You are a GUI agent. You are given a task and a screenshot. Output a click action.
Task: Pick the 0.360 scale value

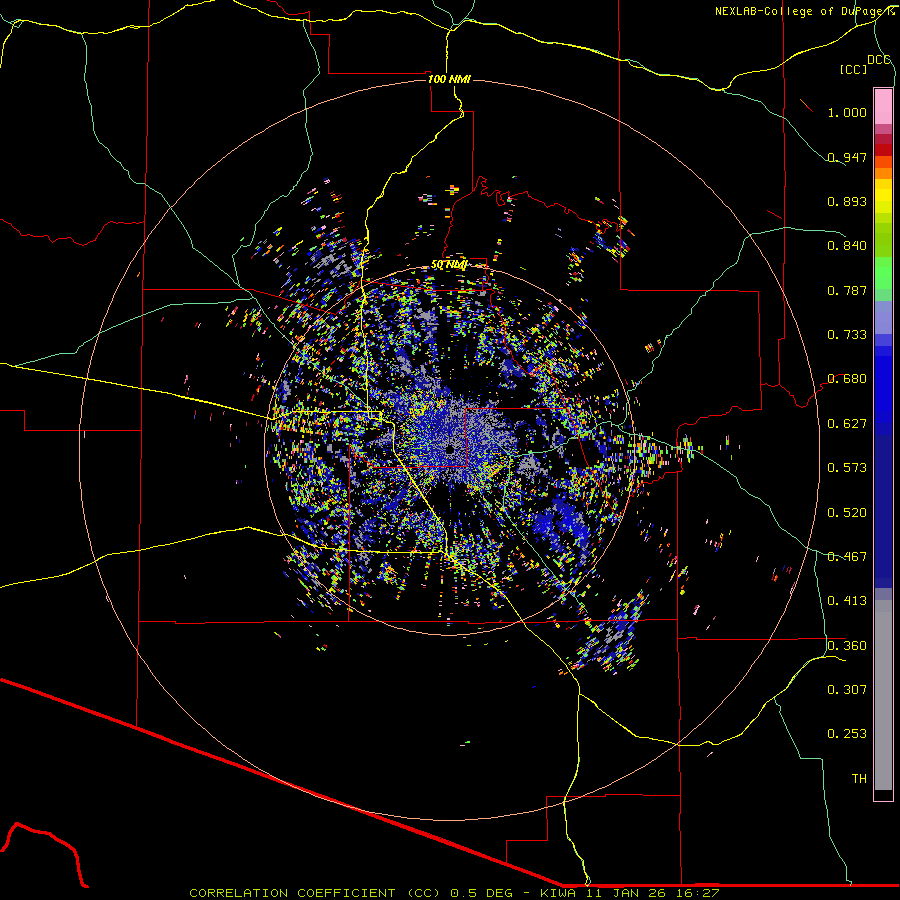coord(847,646)
